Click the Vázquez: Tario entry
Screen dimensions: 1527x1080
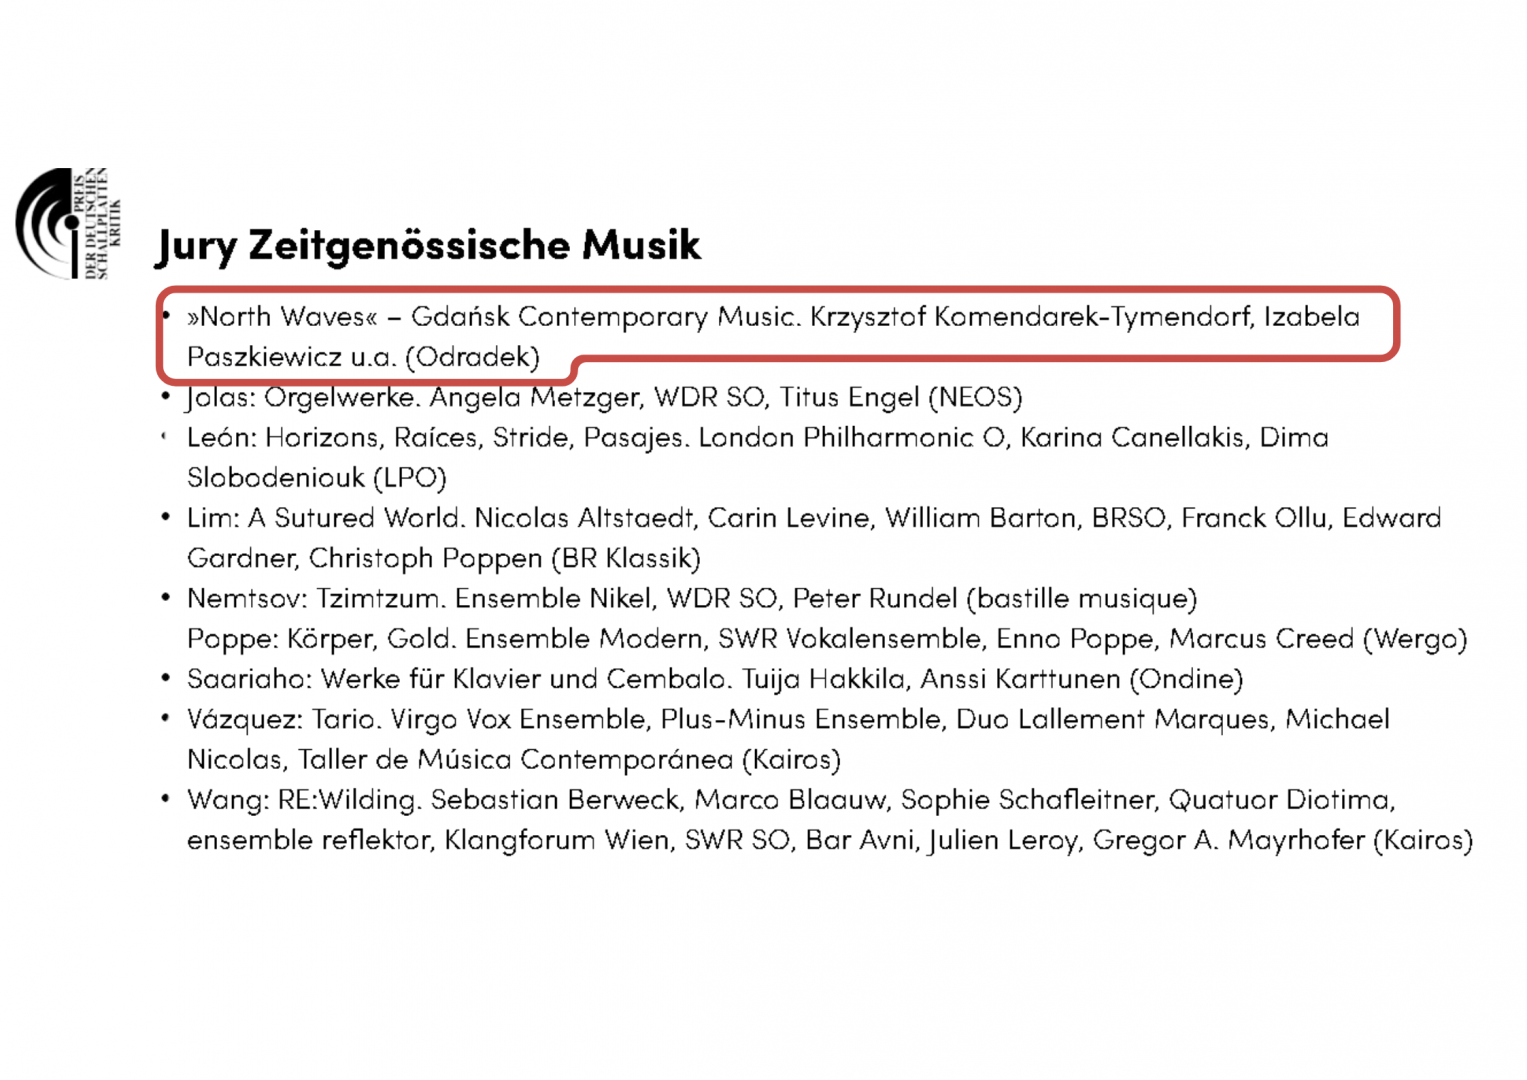(786, 720)
